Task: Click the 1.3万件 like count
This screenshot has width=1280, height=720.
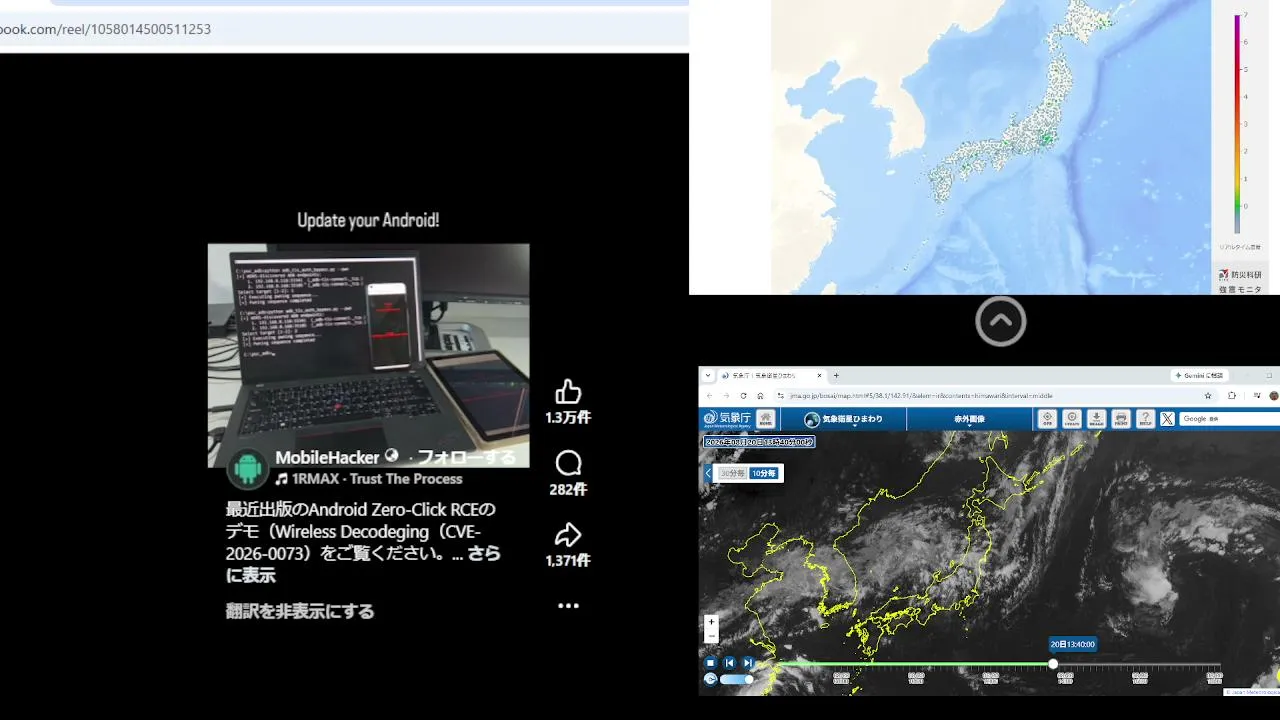Action: point(568,418)
